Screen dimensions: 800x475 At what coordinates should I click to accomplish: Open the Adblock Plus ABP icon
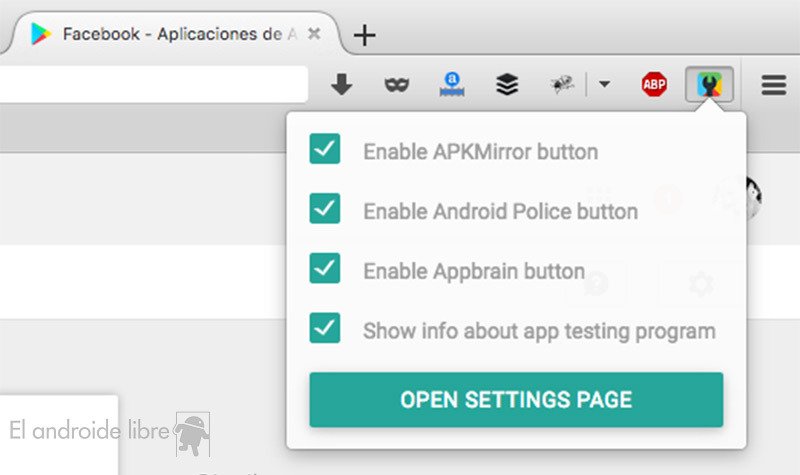pyautogui.click(x=654, y=86)
